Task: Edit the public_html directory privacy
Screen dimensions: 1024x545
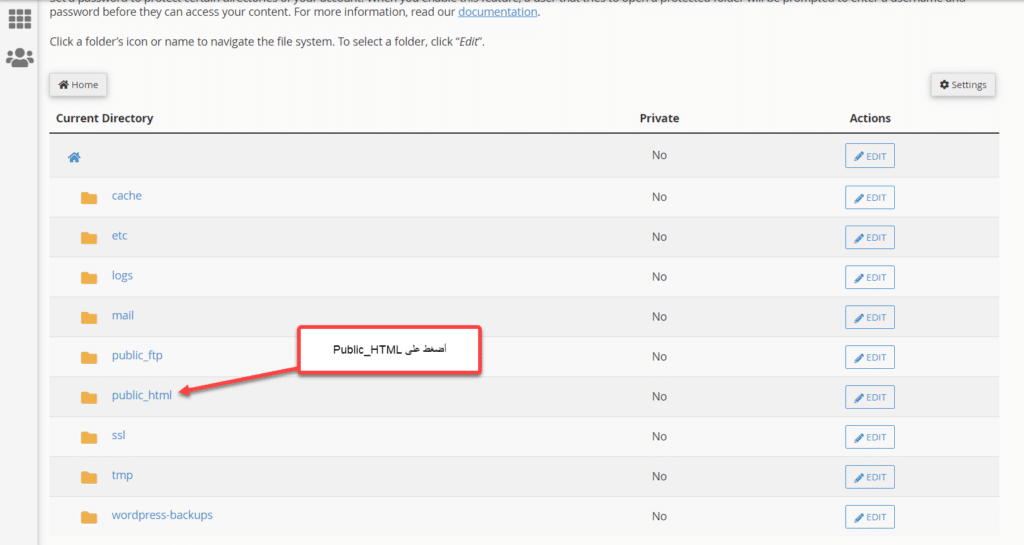Action: (869, 397)
